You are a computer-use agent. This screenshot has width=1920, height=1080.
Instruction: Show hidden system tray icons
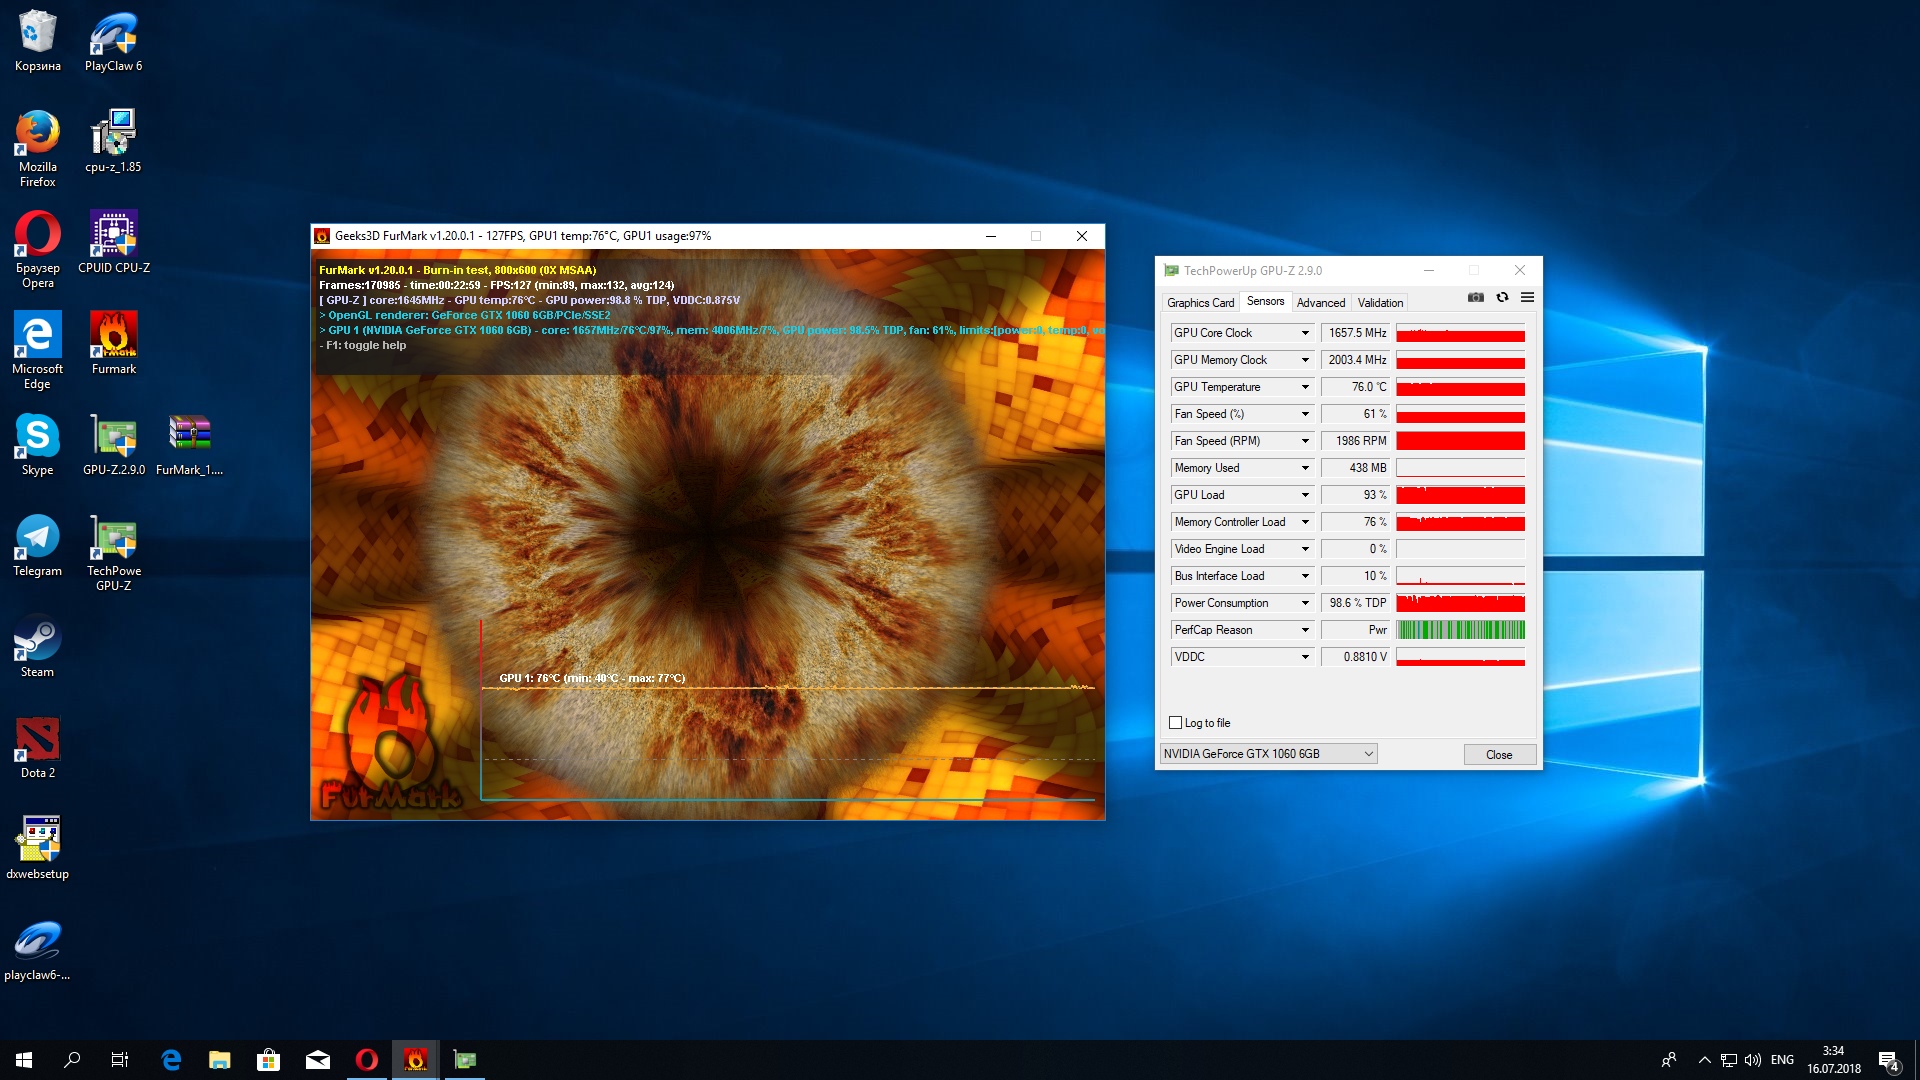coord(1704,1060)
